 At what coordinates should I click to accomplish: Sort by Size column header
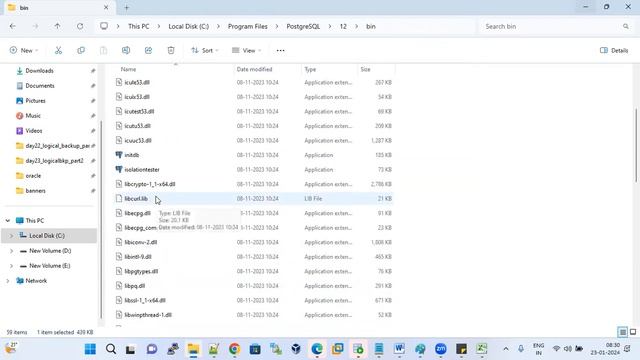coord(365,69)
